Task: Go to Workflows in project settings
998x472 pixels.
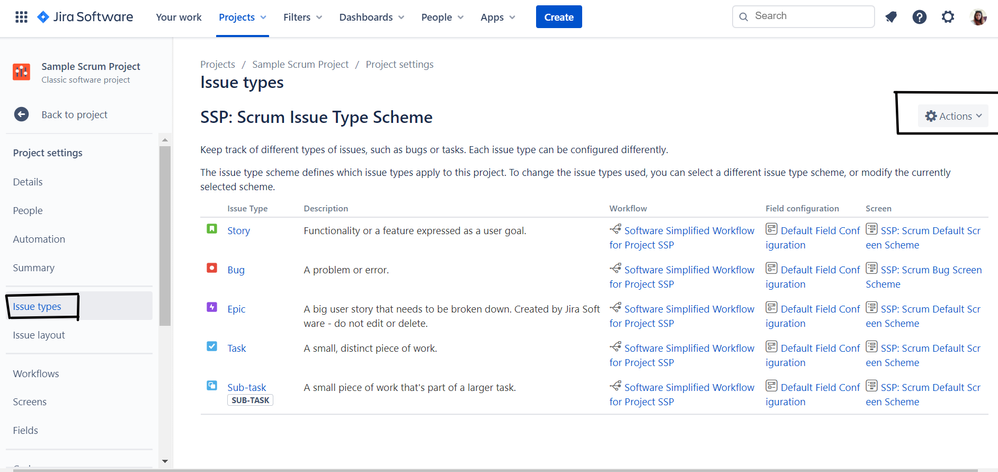Action: pyautogui.click(x=36, y=373)
